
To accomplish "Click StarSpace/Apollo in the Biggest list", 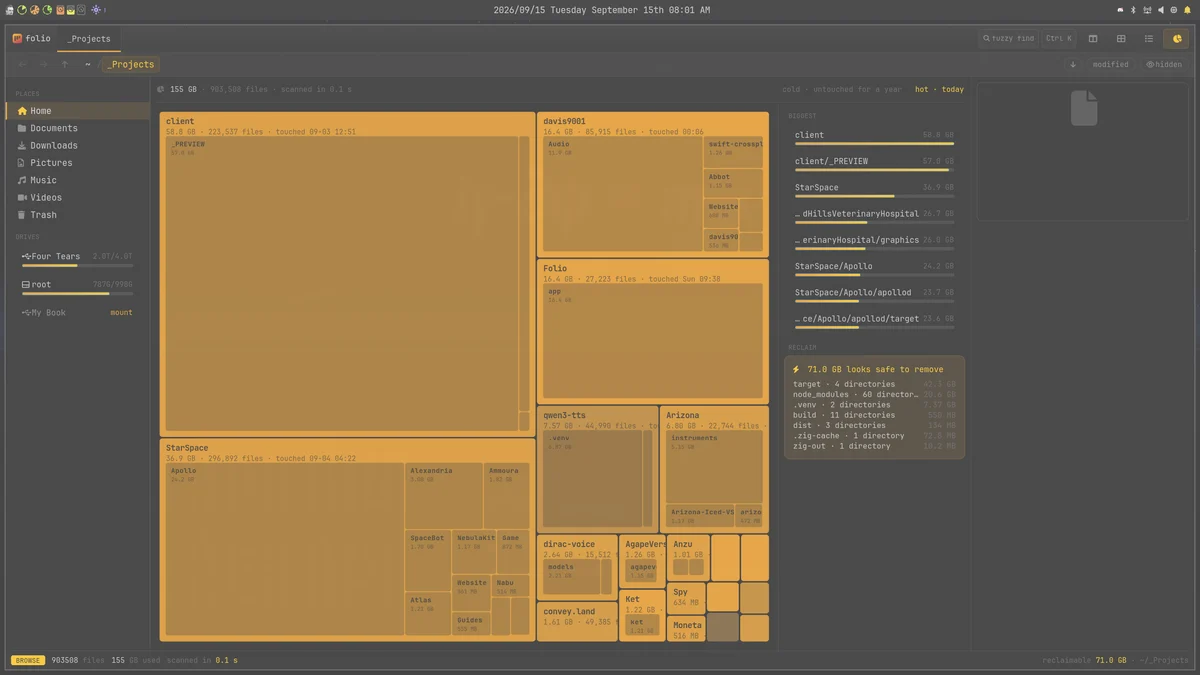I will pos(874,268).
